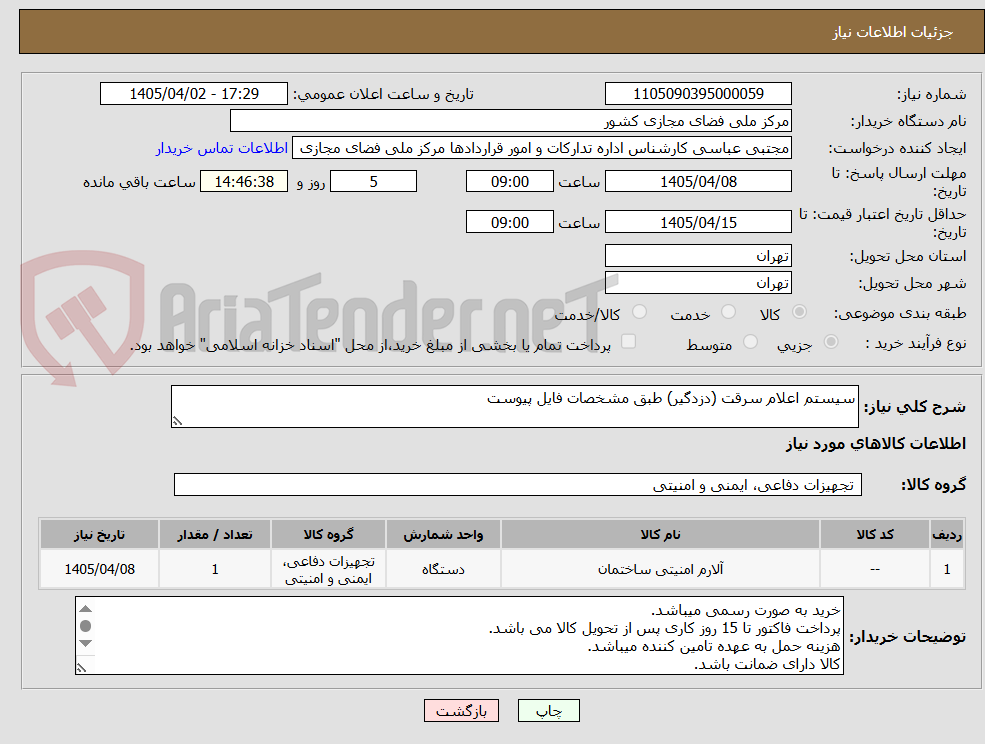
Task: Toggle the اسناد خزانه اسلامی payment checkbox
Action: 628,341
